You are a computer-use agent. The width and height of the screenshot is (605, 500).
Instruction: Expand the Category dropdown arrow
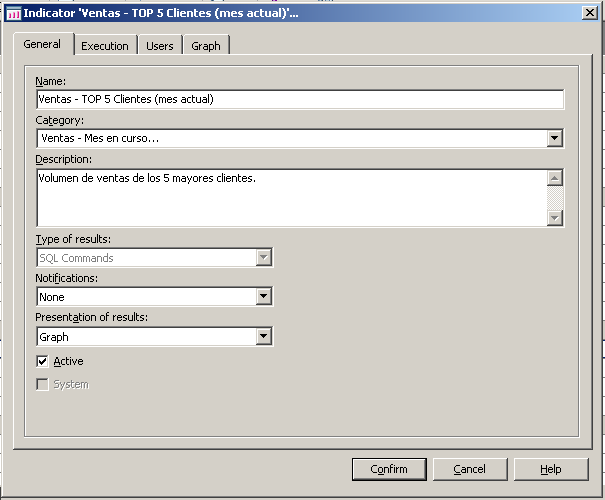pos(555,139)
